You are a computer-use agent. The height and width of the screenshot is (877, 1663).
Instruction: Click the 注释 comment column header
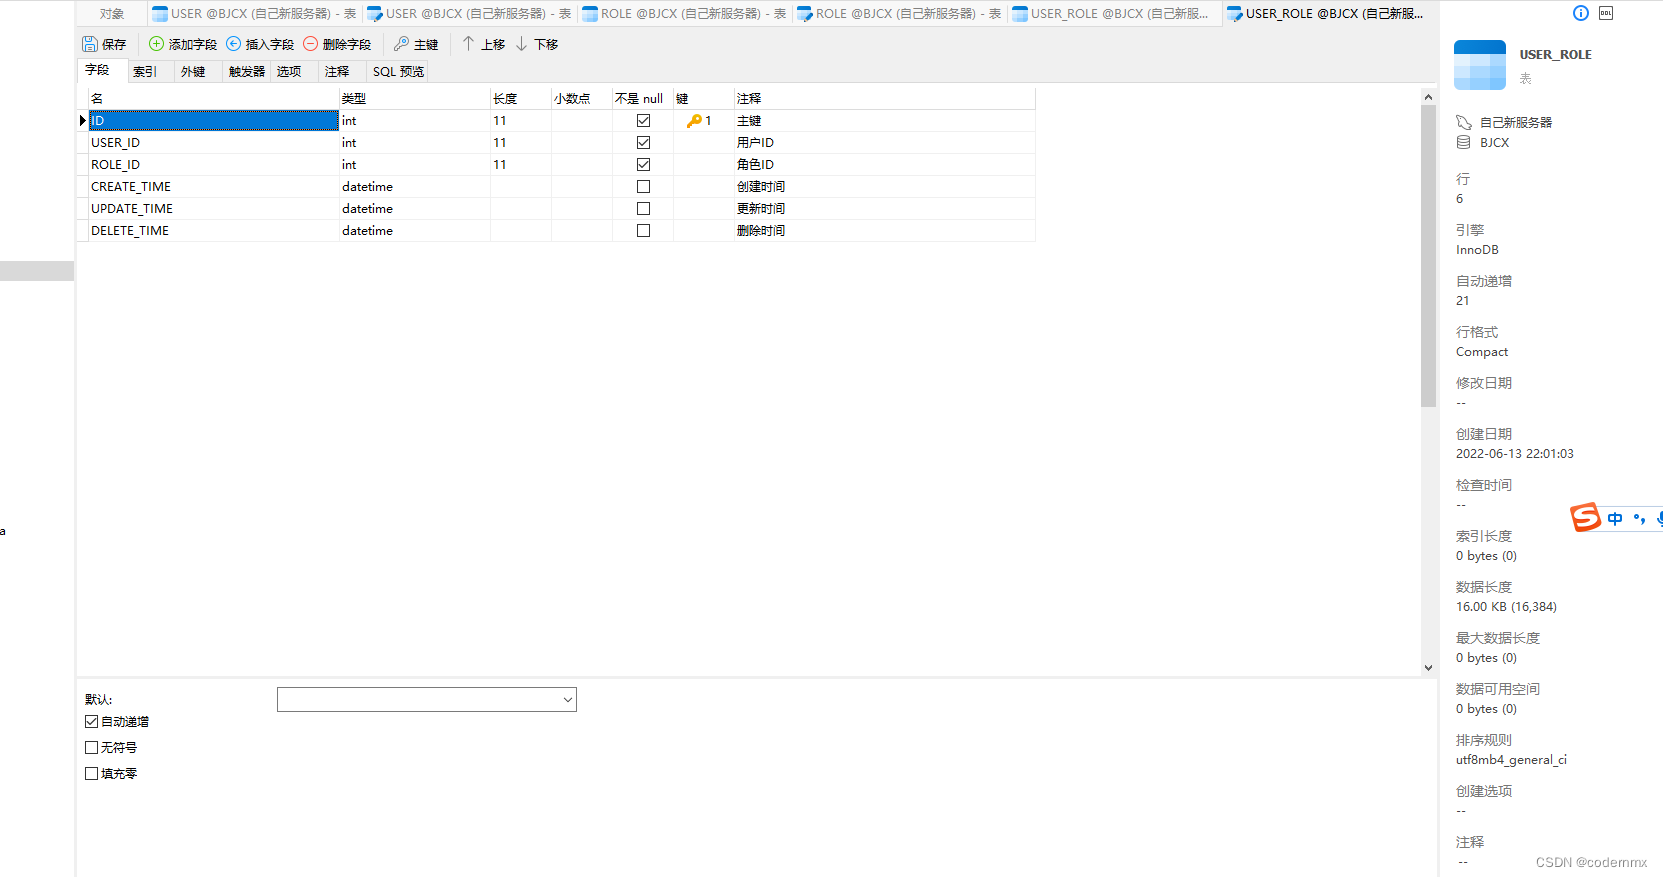click(884, 98)
